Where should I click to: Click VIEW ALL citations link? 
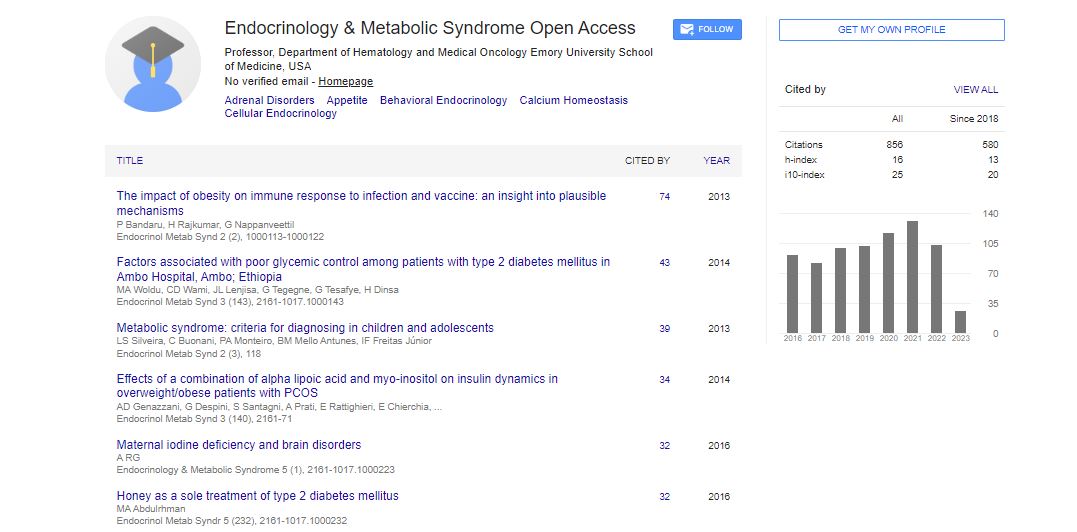tap(975, 90)
